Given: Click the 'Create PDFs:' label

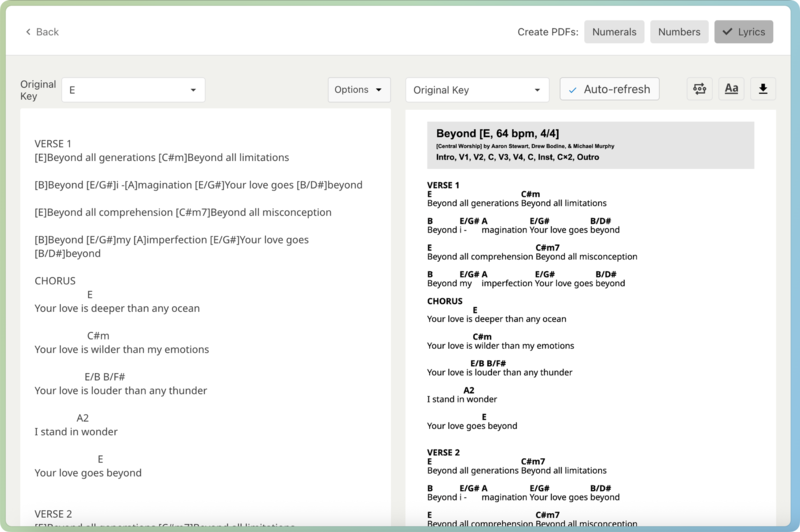Looking at the screenshot, I should (x=547, y=32).
